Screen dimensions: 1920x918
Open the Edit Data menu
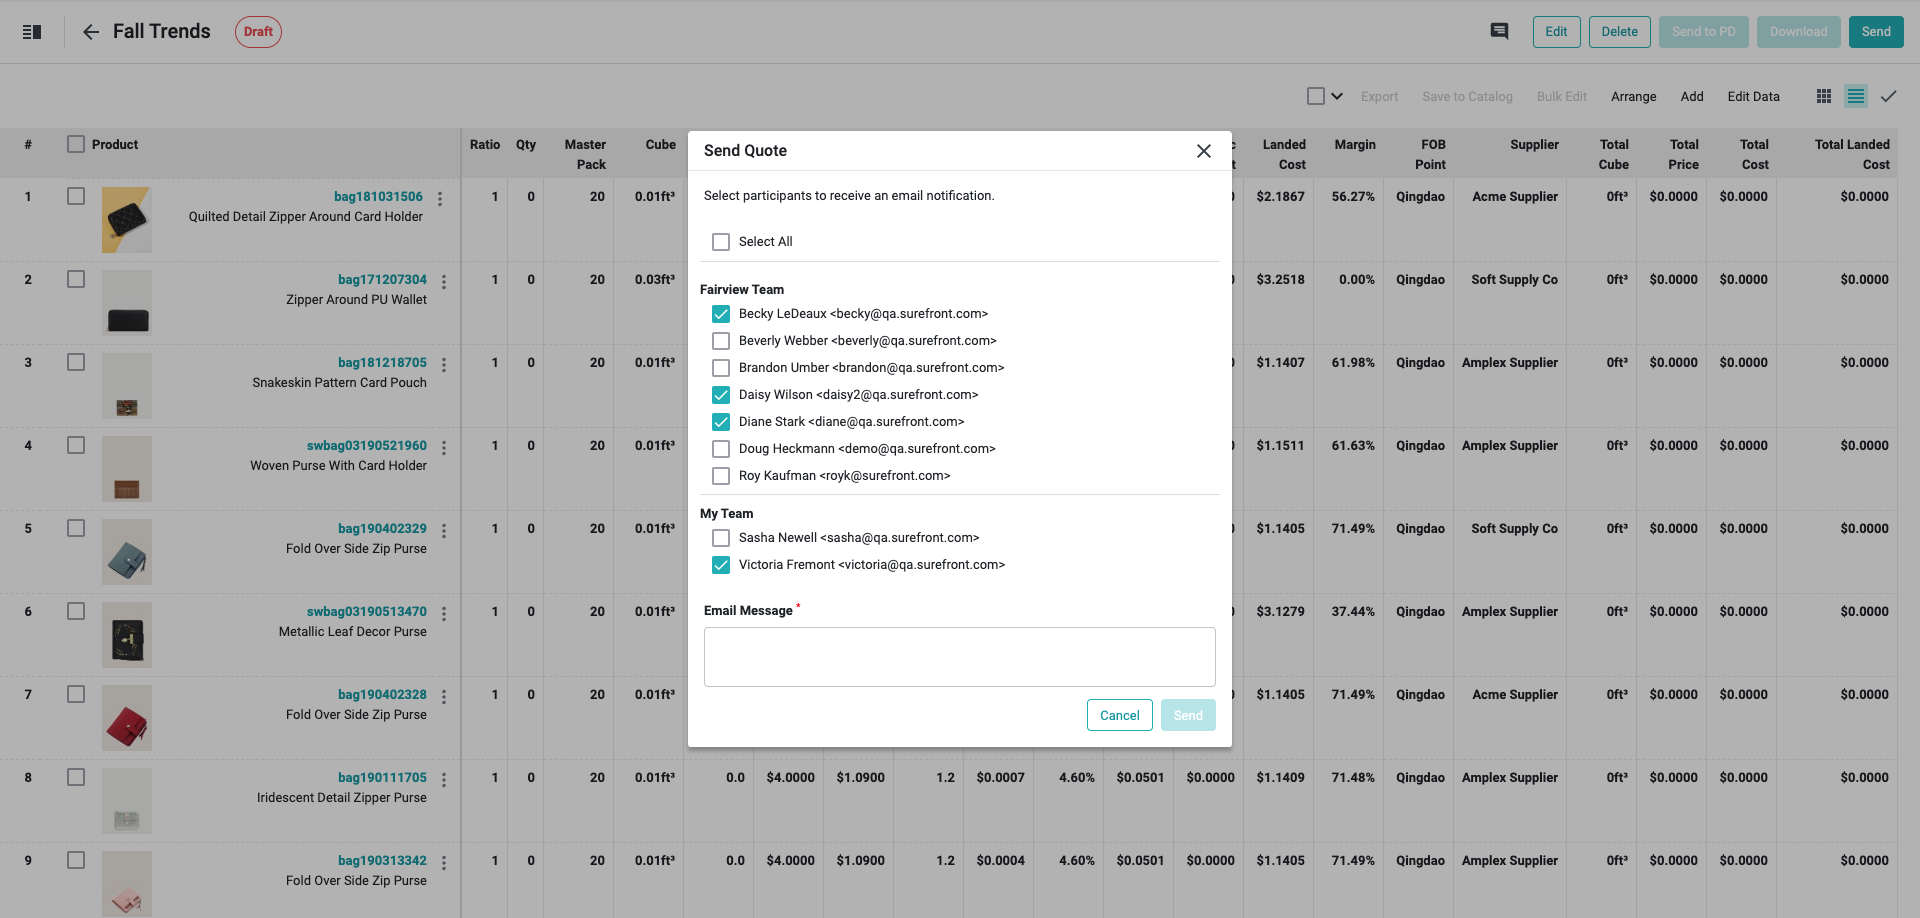tap(1753, 97)
